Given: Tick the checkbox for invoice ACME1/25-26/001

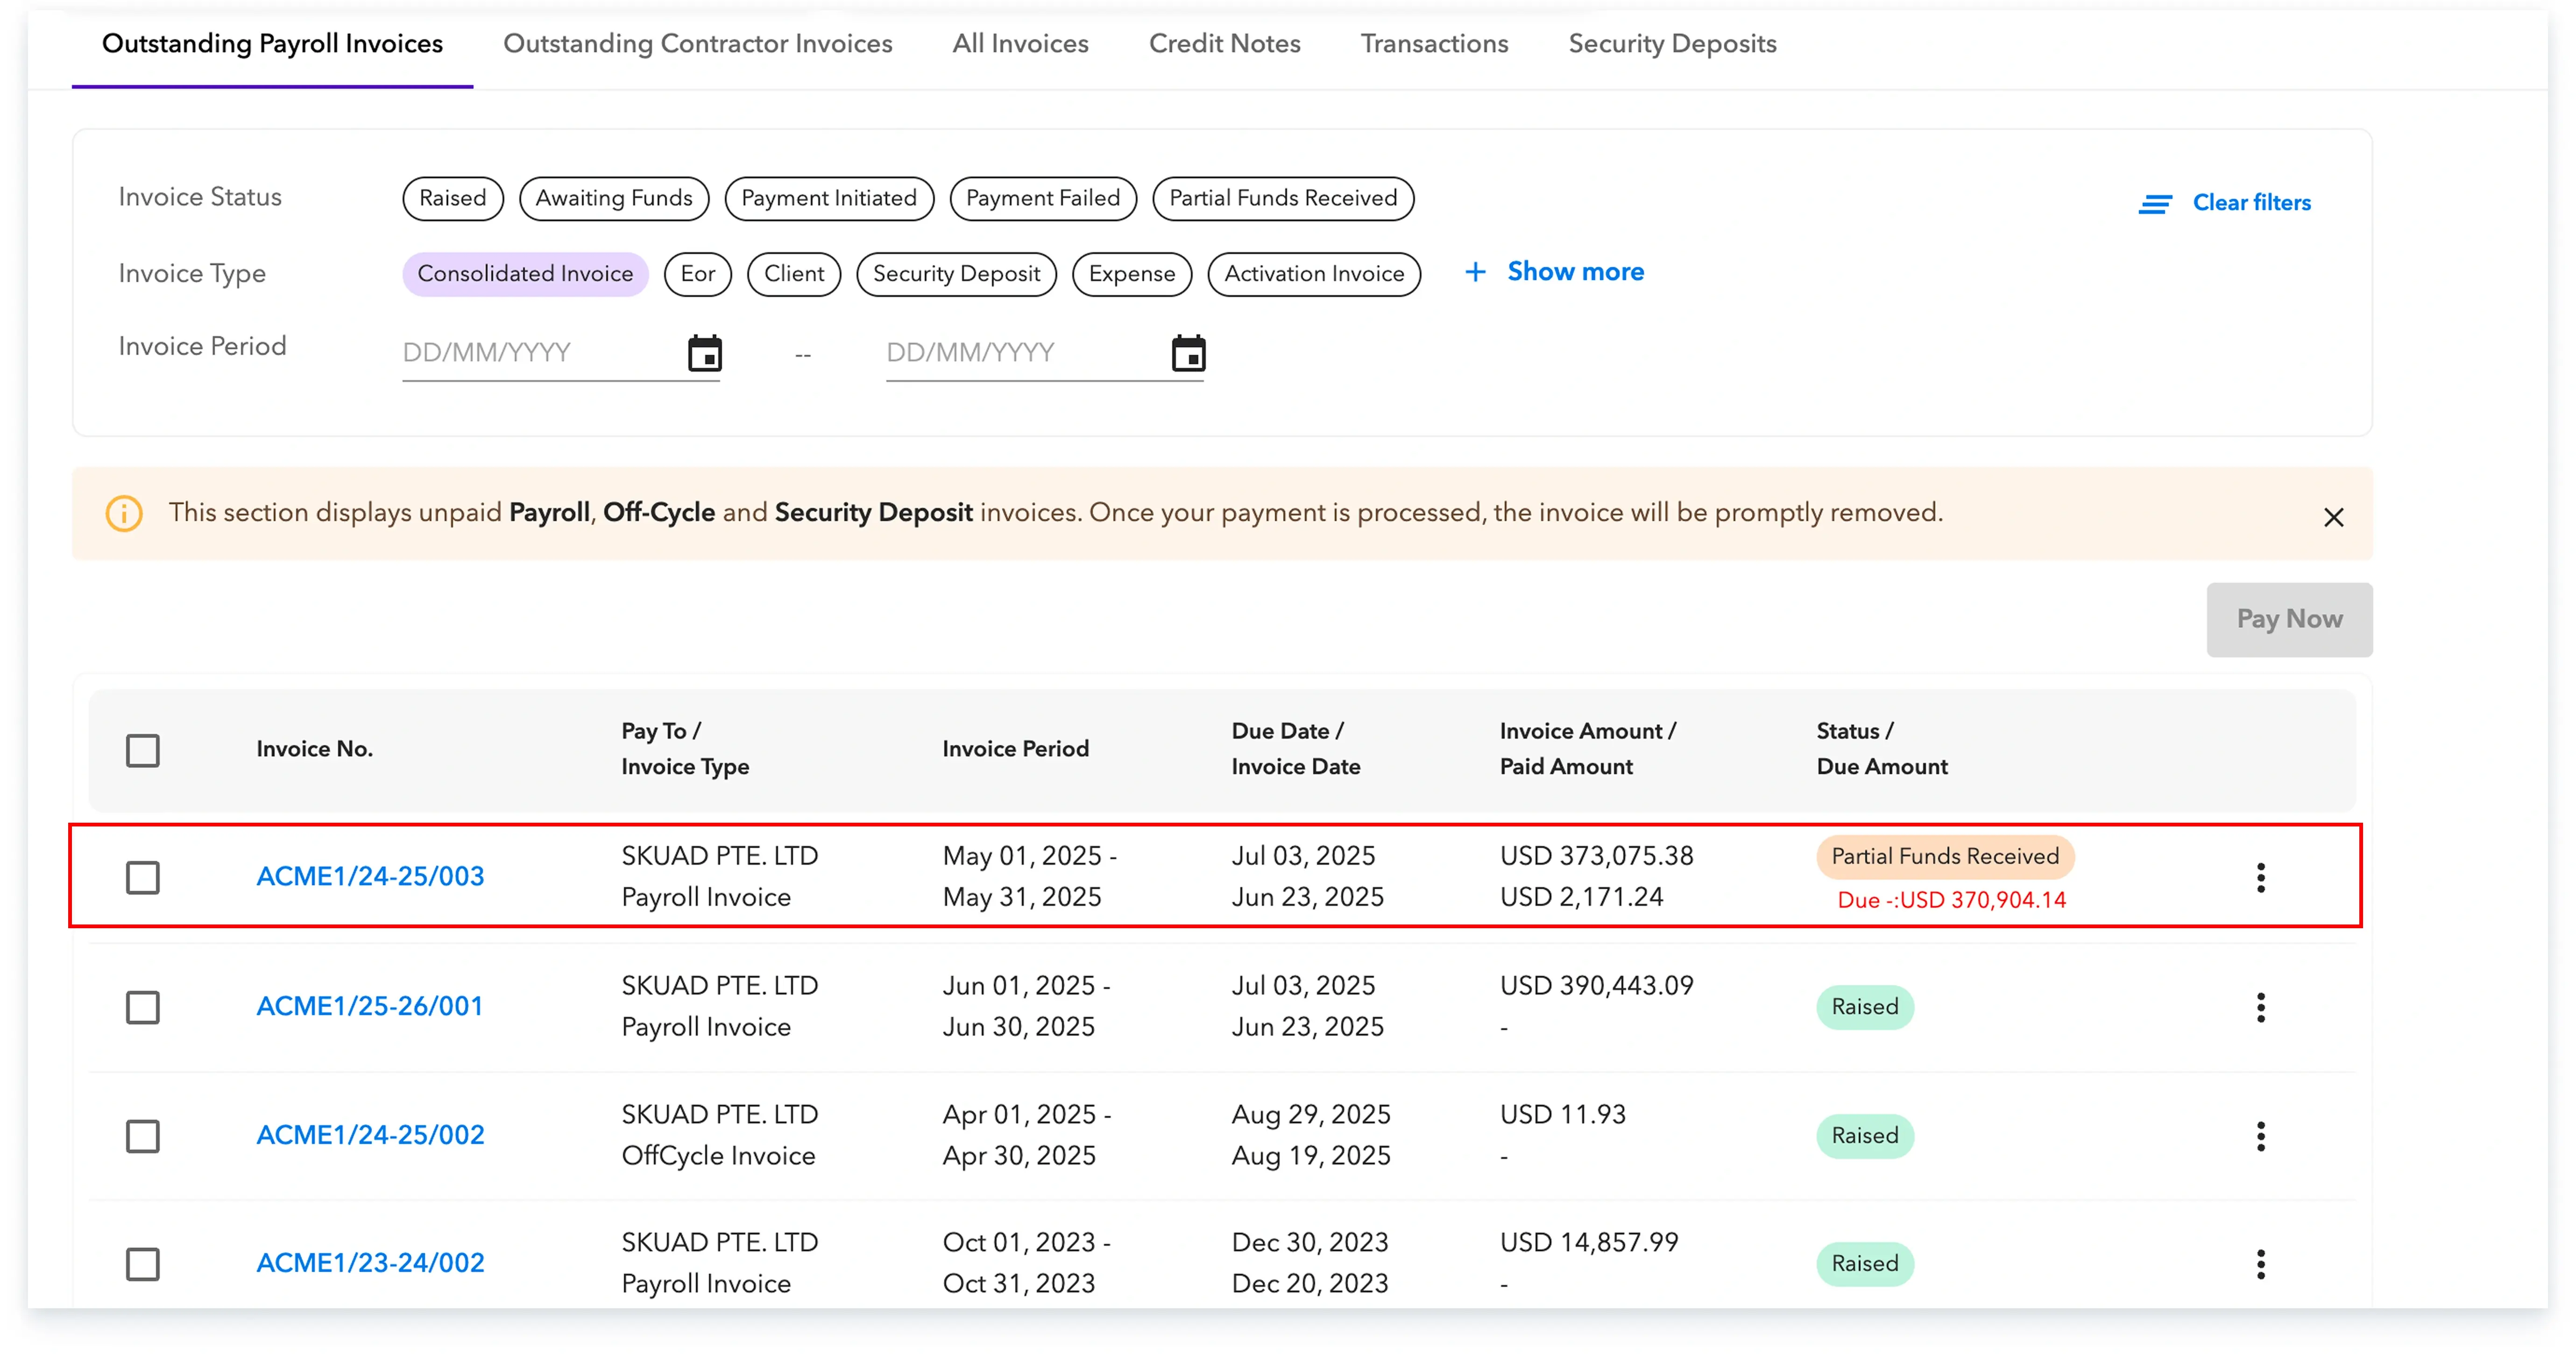Looking at the screenshot, I should coord(143,1007).
